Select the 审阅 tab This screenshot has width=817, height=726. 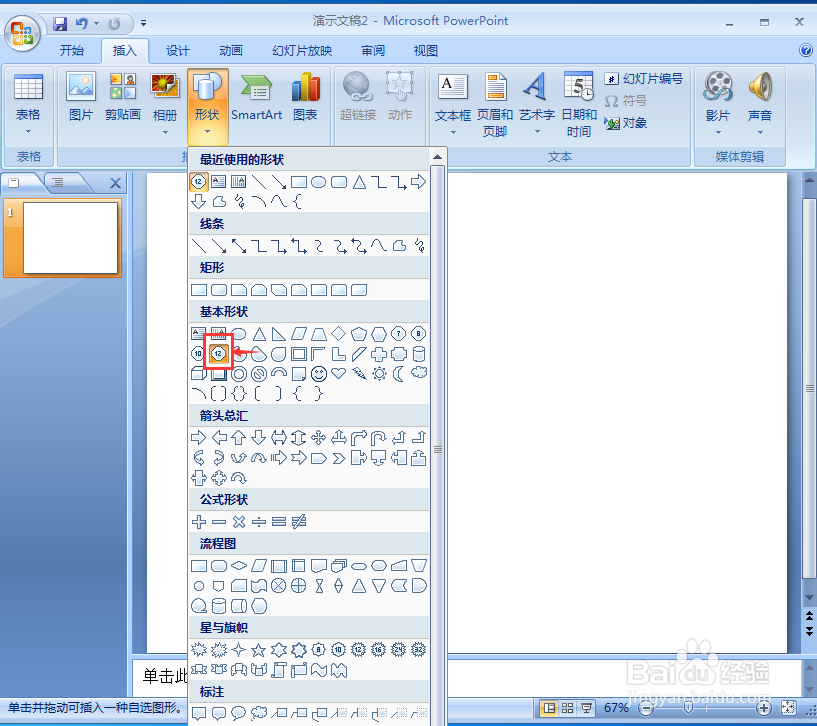(373, 51)
